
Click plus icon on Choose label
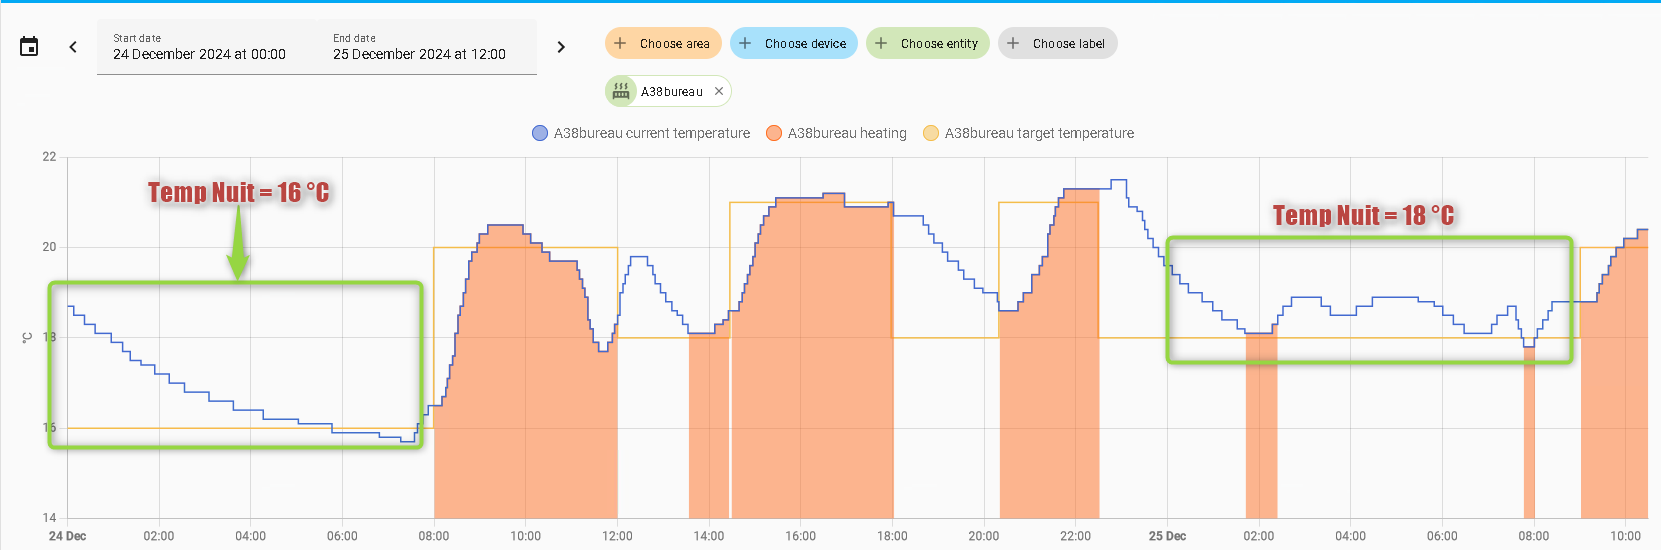pyautogui.click(x=1013, y=43)
